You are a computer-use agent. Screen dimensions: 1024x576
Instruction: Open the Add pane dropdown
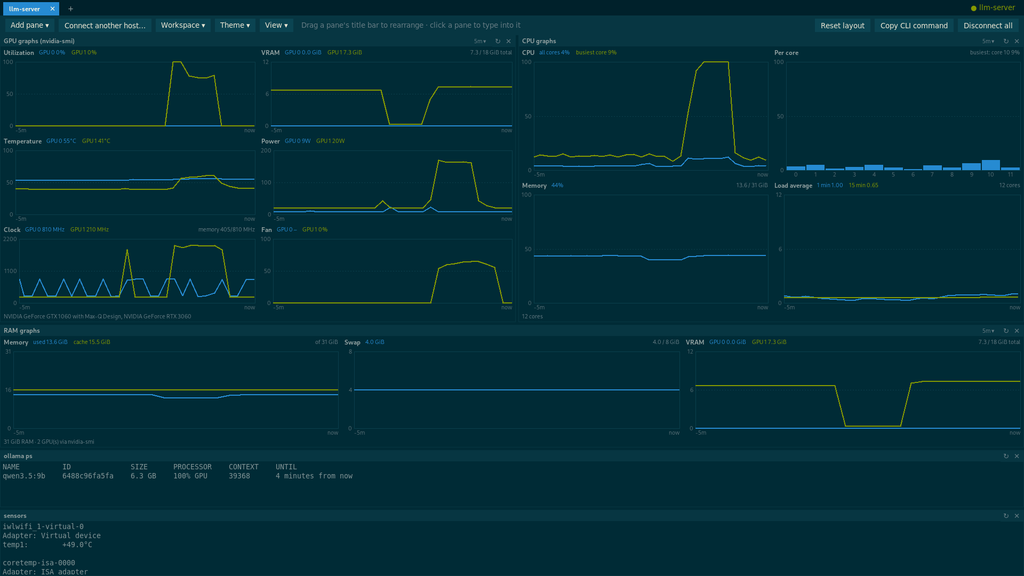(29, 25)
